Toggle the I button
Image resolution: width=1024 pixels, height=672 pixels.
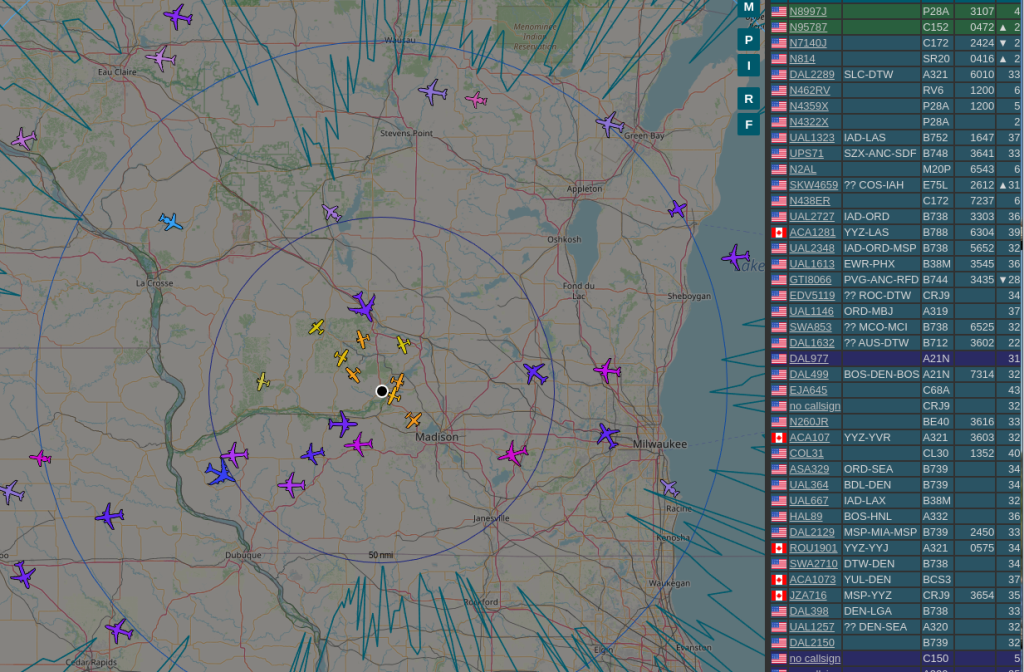click(748, 65)
